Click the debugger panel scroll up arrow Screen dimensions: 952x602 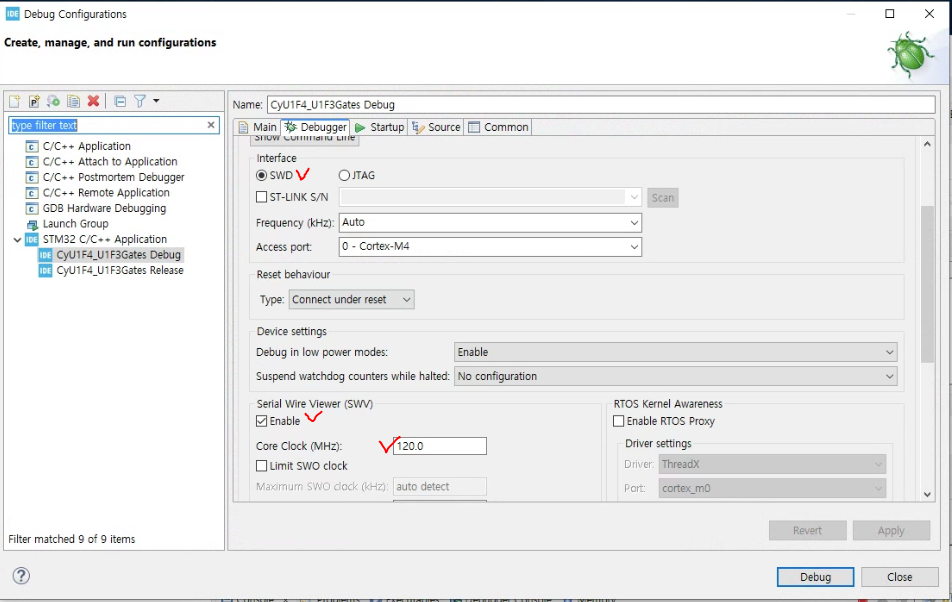(x=927, y=144)
